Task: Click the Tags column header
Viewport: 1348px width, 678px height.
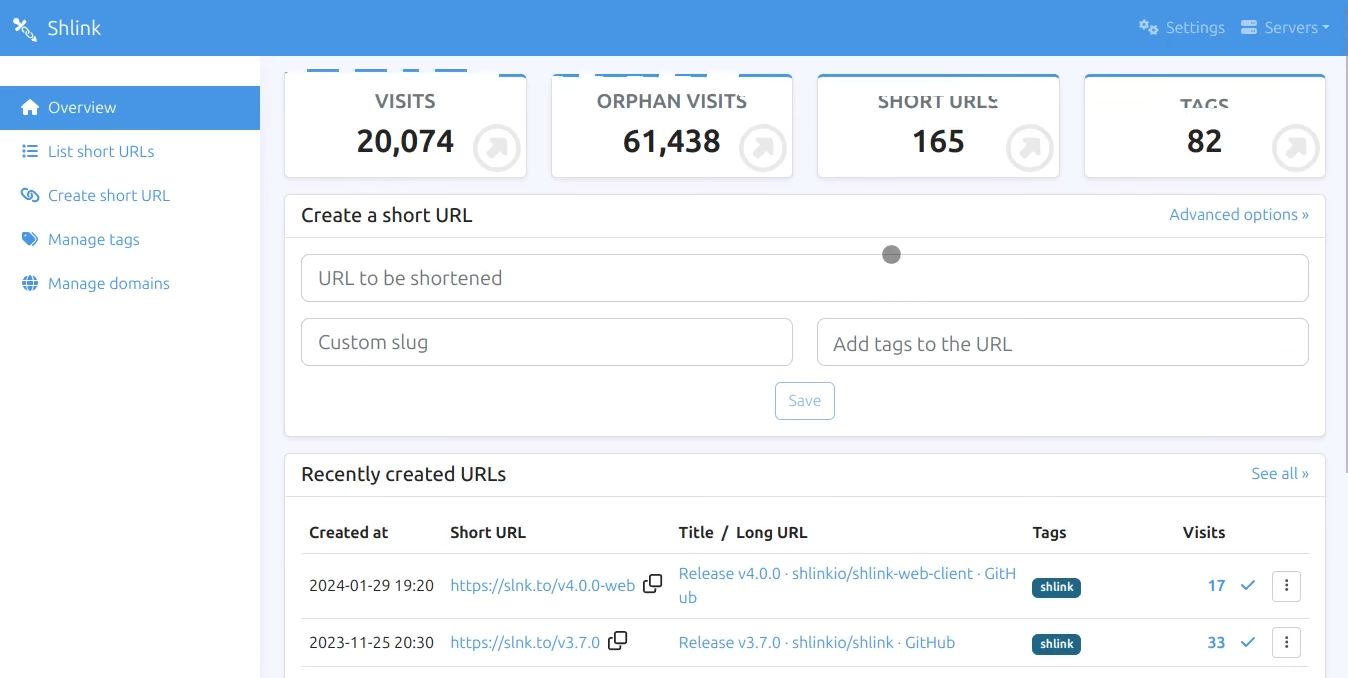Action: click(x=1049, y=533)
